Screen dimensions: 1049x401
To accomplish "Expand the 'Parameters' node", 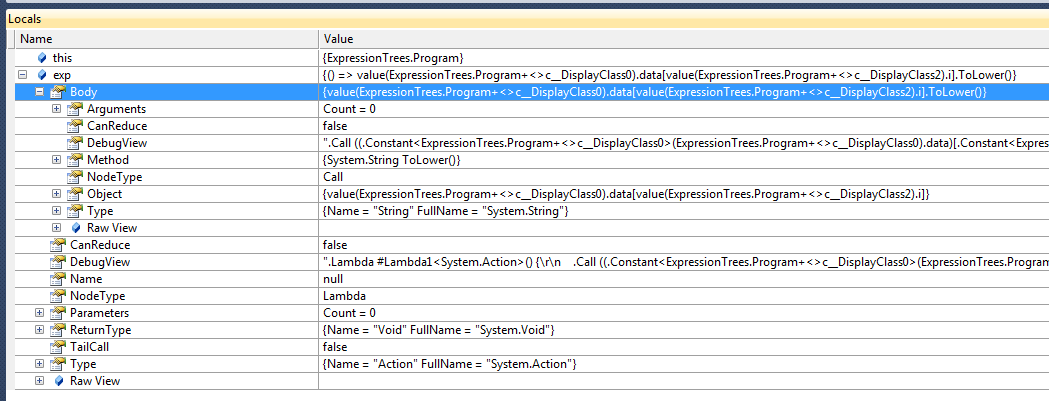I will coord(40,313).
